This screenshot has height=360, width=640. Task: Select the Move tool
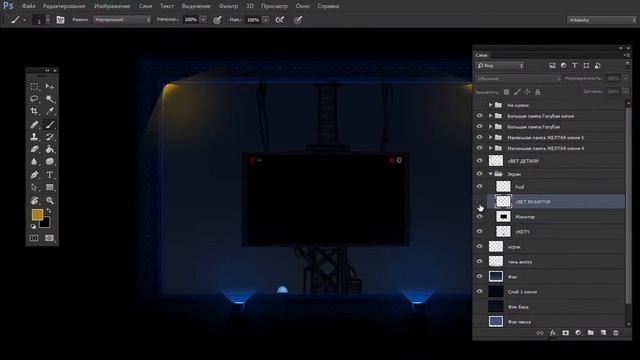(x=50, y=87)
